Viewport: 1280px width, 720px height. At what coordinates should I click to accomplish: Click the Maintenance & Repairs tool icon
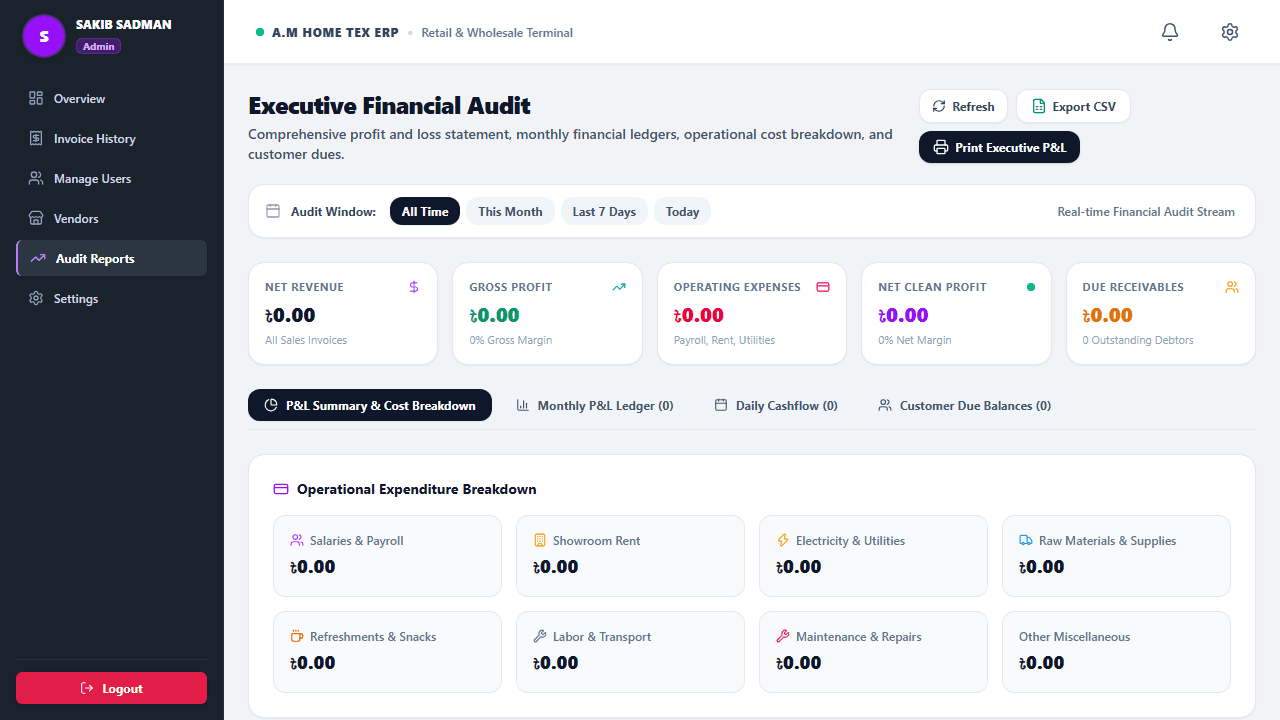[x=783, y=636]
